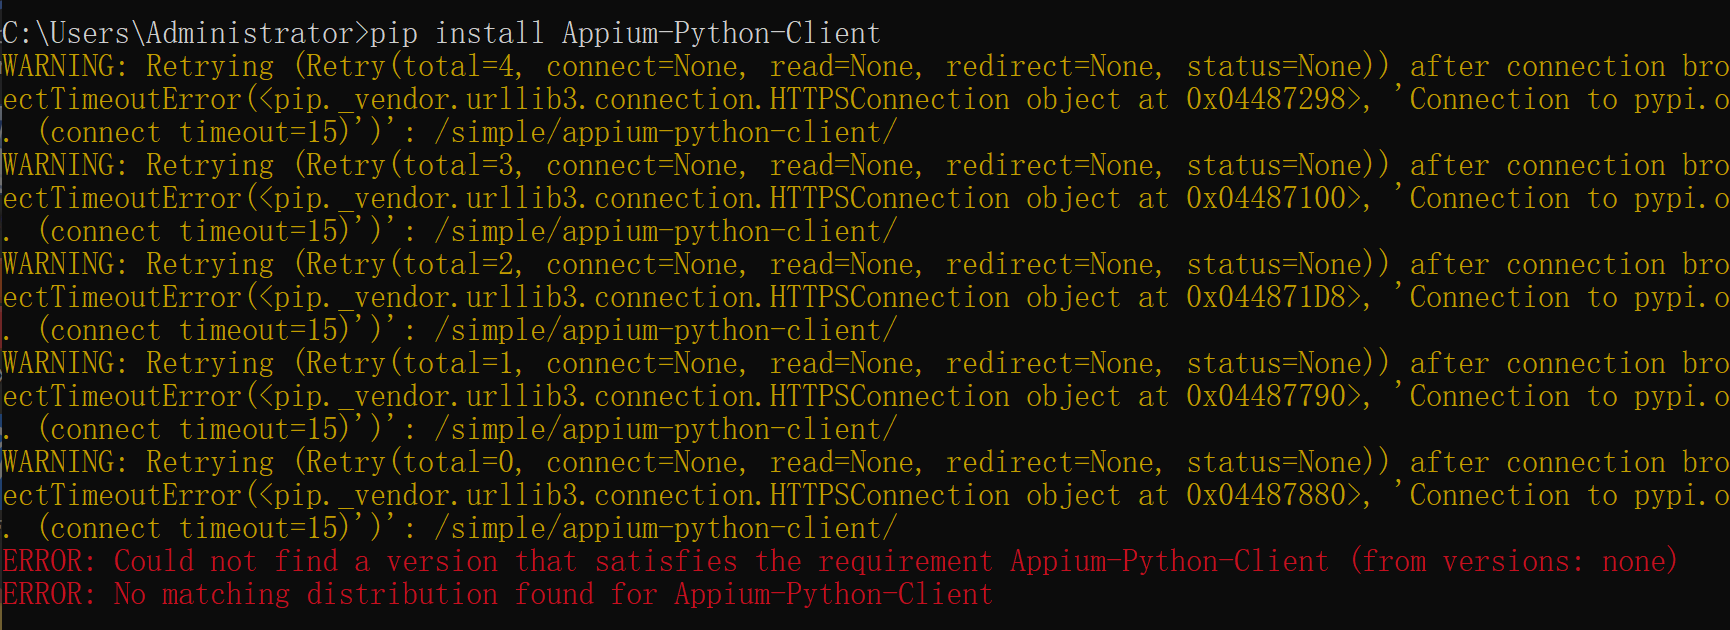Click the address '0x04487298>'
Screen dimensions: 1730x630
(x=1274, y=100)
